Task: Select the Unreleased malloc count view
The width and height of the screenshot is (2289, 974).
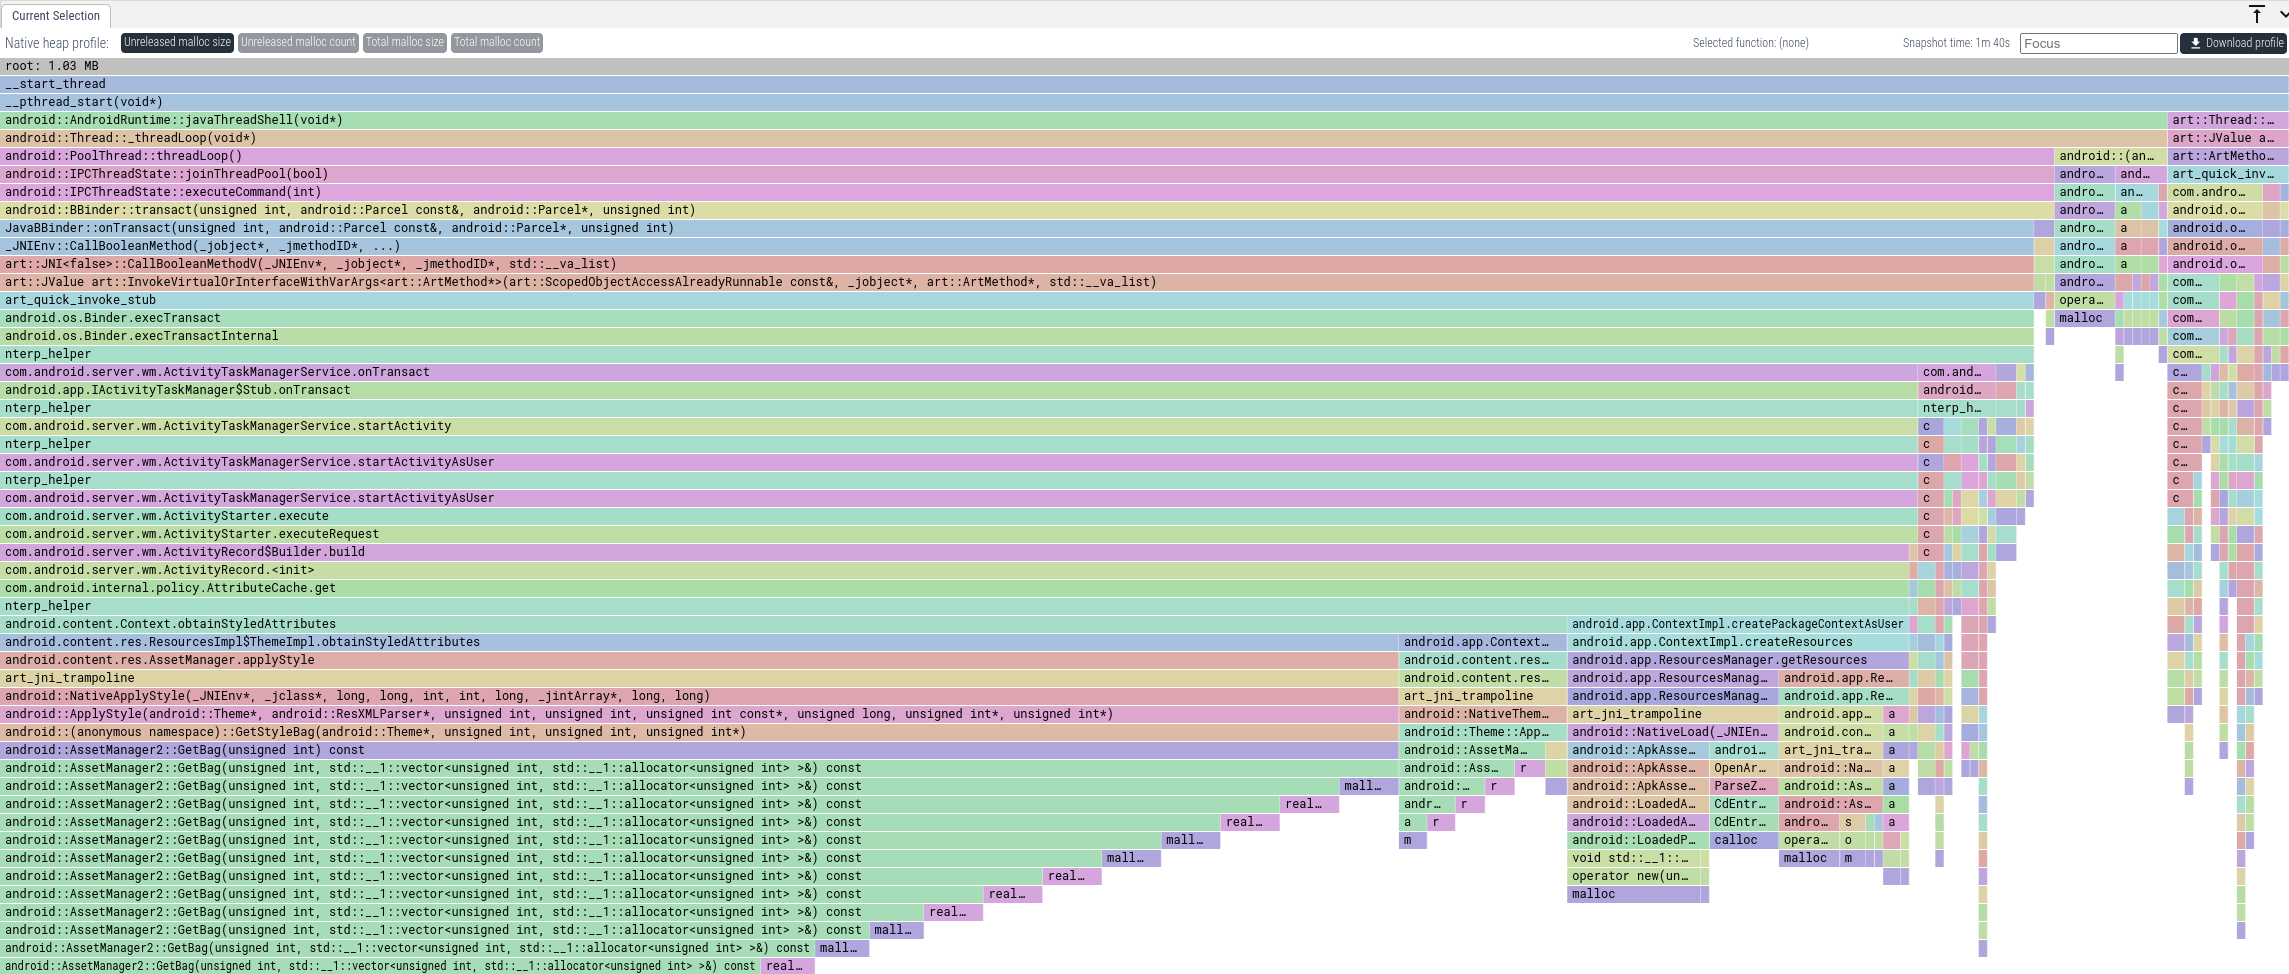Action: [x=297, y=42]
